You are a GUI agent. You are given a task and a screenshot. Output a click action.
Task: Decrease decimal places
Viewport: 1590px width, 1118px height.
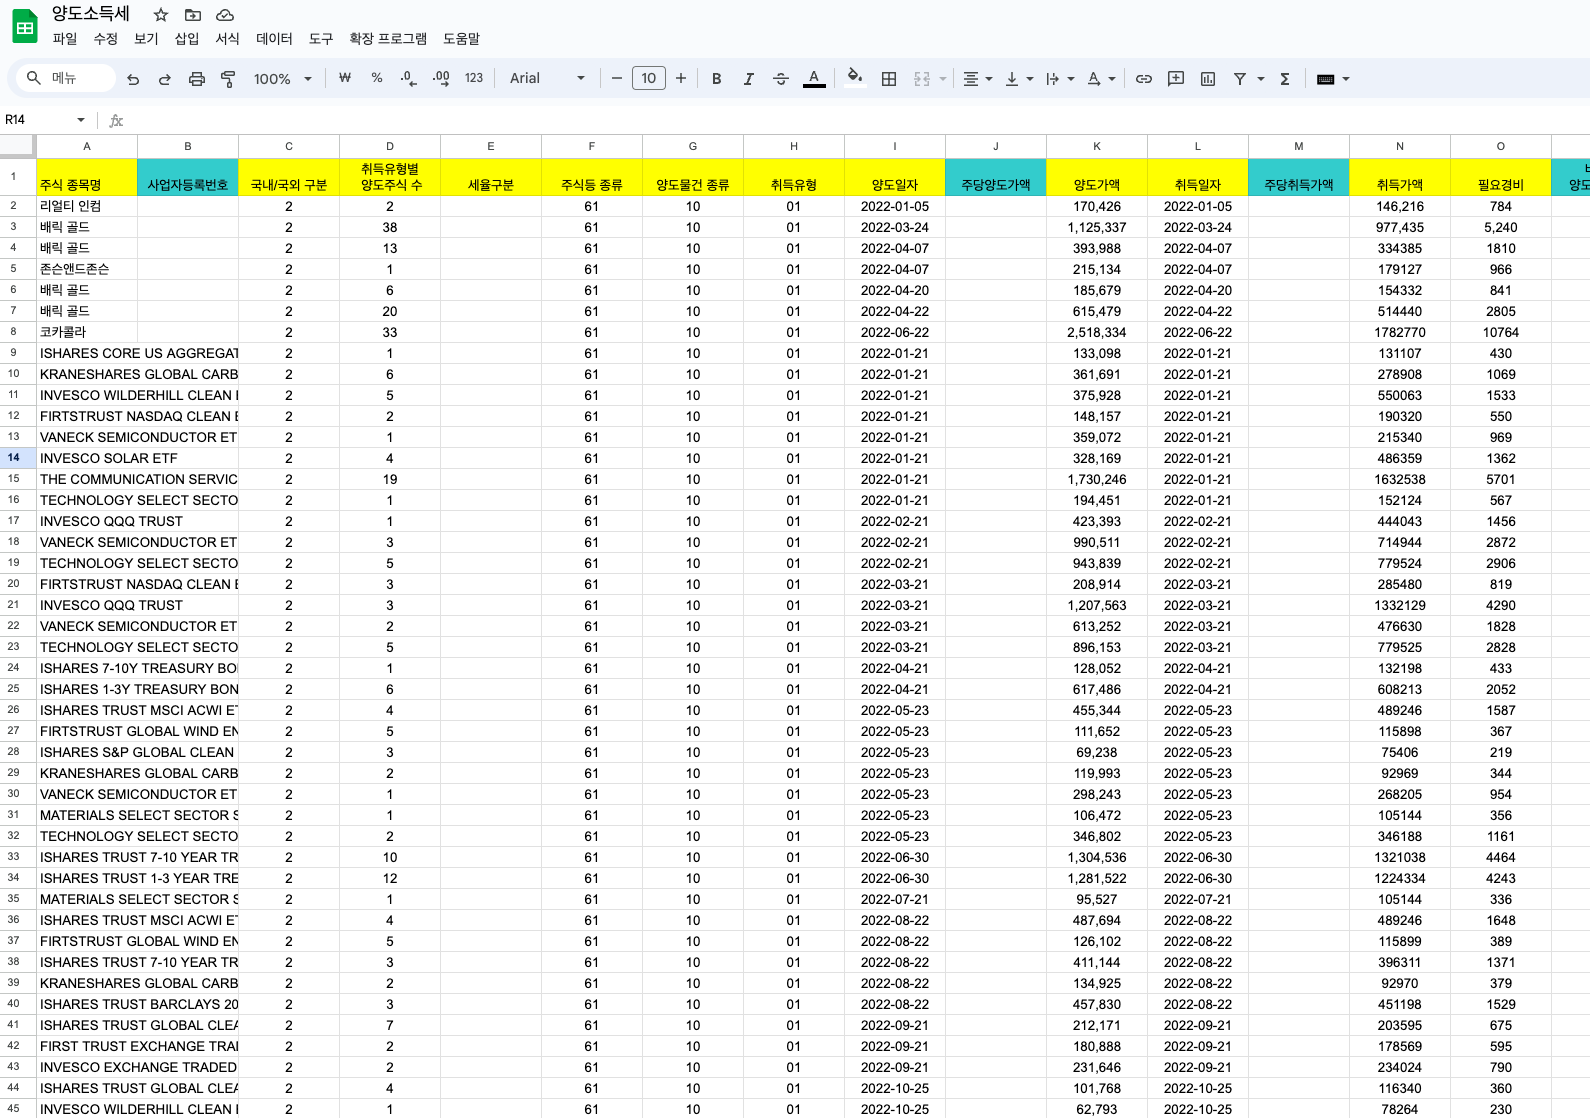408,78
